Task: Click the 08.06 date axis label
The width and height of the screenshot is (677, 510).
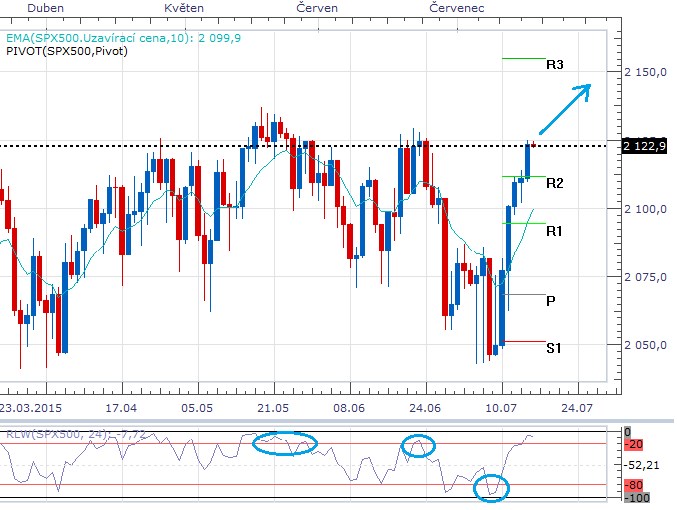Action: (x=349, y=408)
